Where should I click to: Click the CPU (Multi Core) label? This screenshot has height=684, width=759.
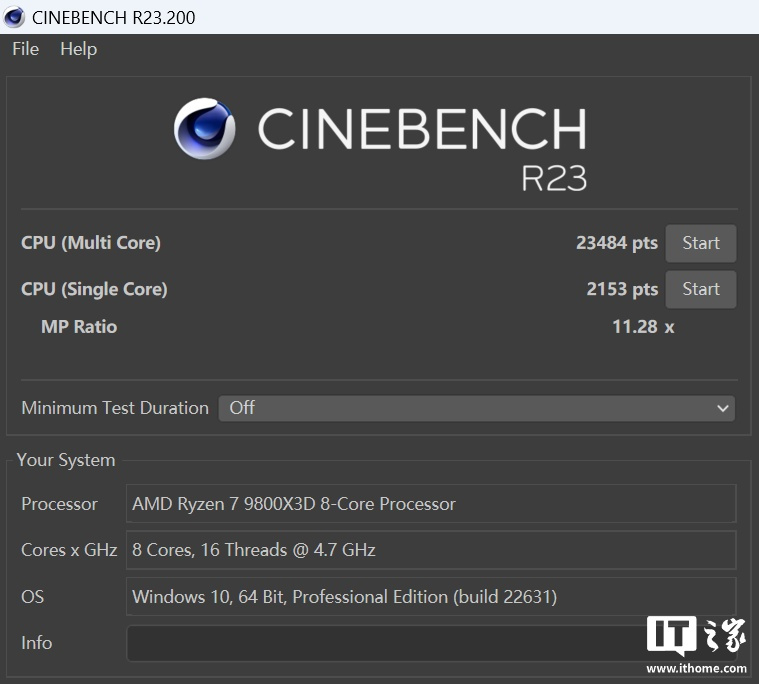pyautogui.click(x=91, y=243)
